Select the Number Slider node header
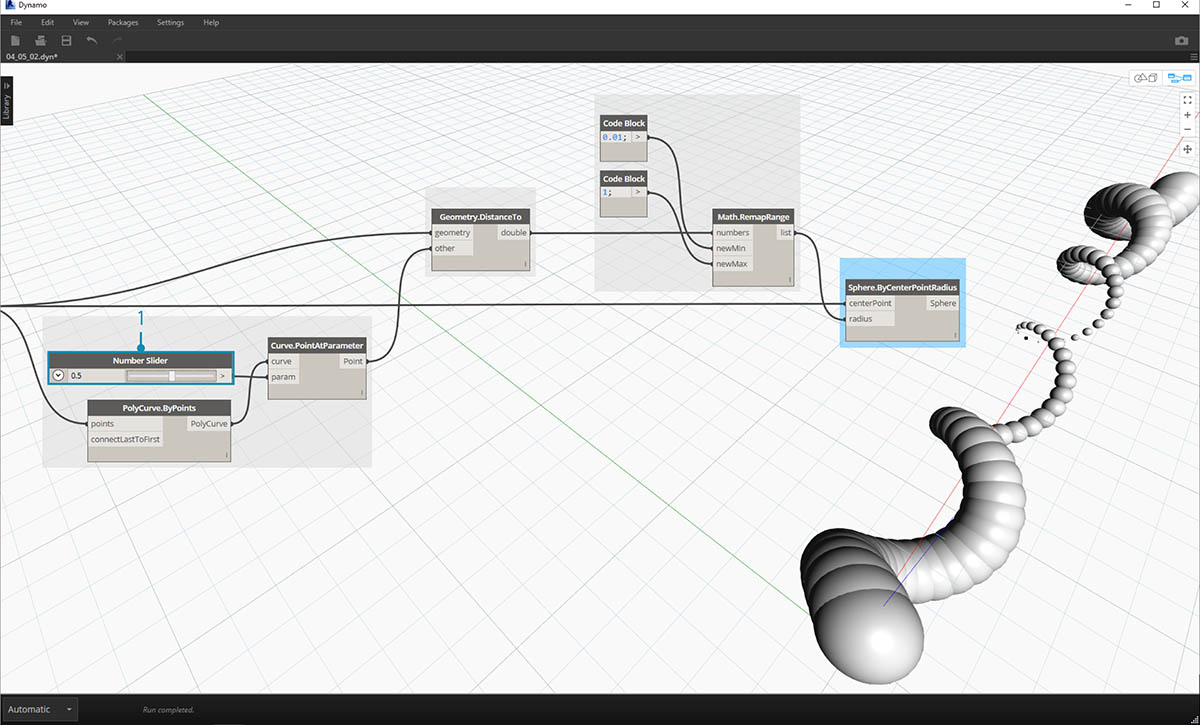This screenshot has height=725, width=1200. pos(140,360)
